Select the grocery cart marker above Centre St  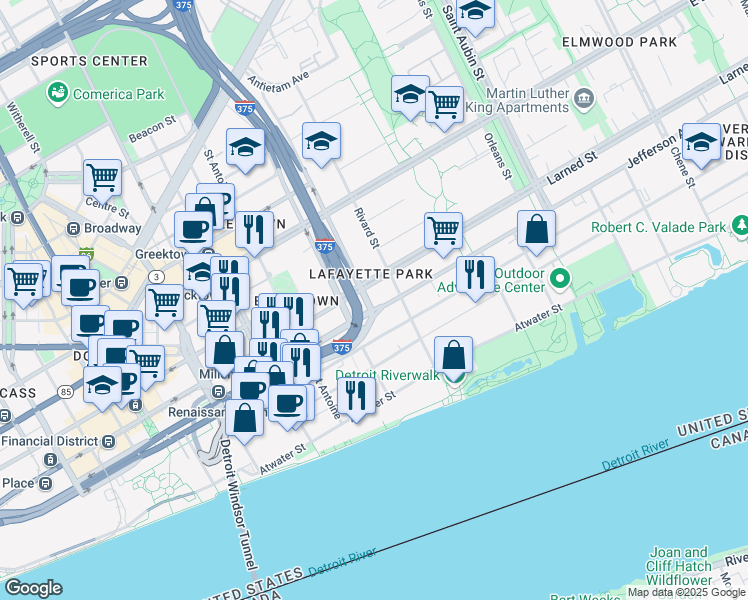pos(102,178)
